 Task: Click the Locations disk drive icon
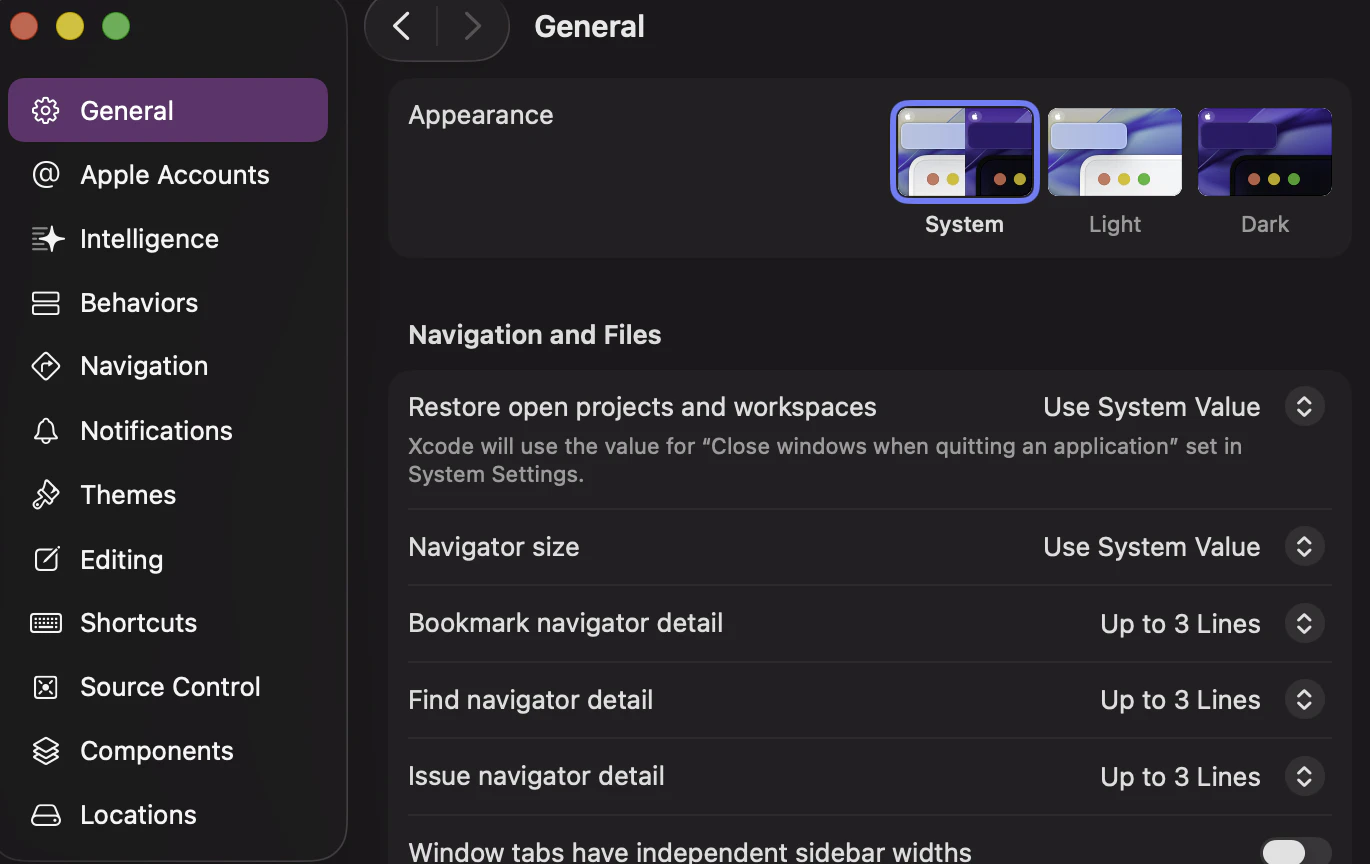tap(46, 815)
